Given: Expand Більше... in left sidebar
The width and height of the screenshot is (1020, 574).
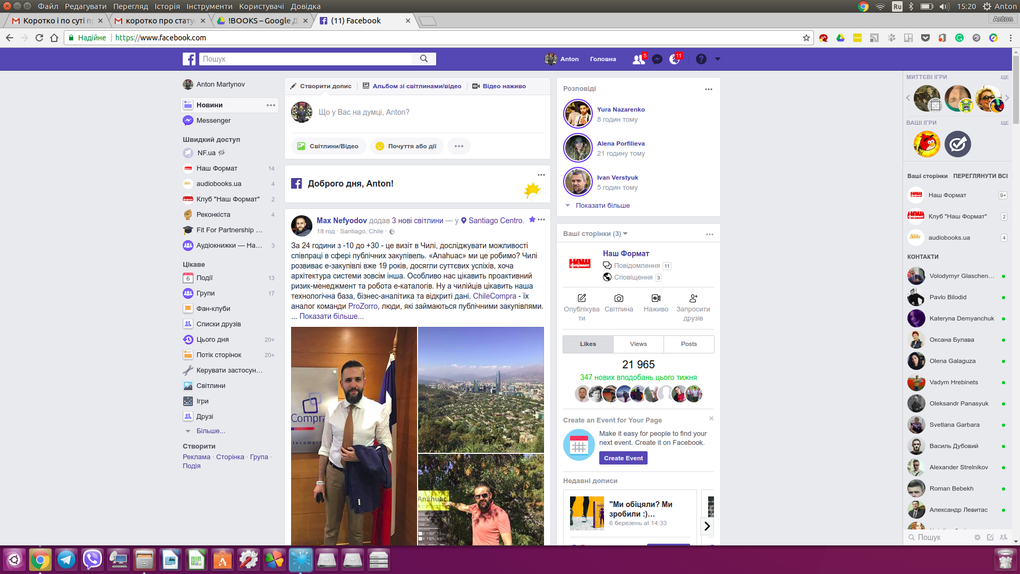Looking at the screenshot, I should (x=210, y=431).
